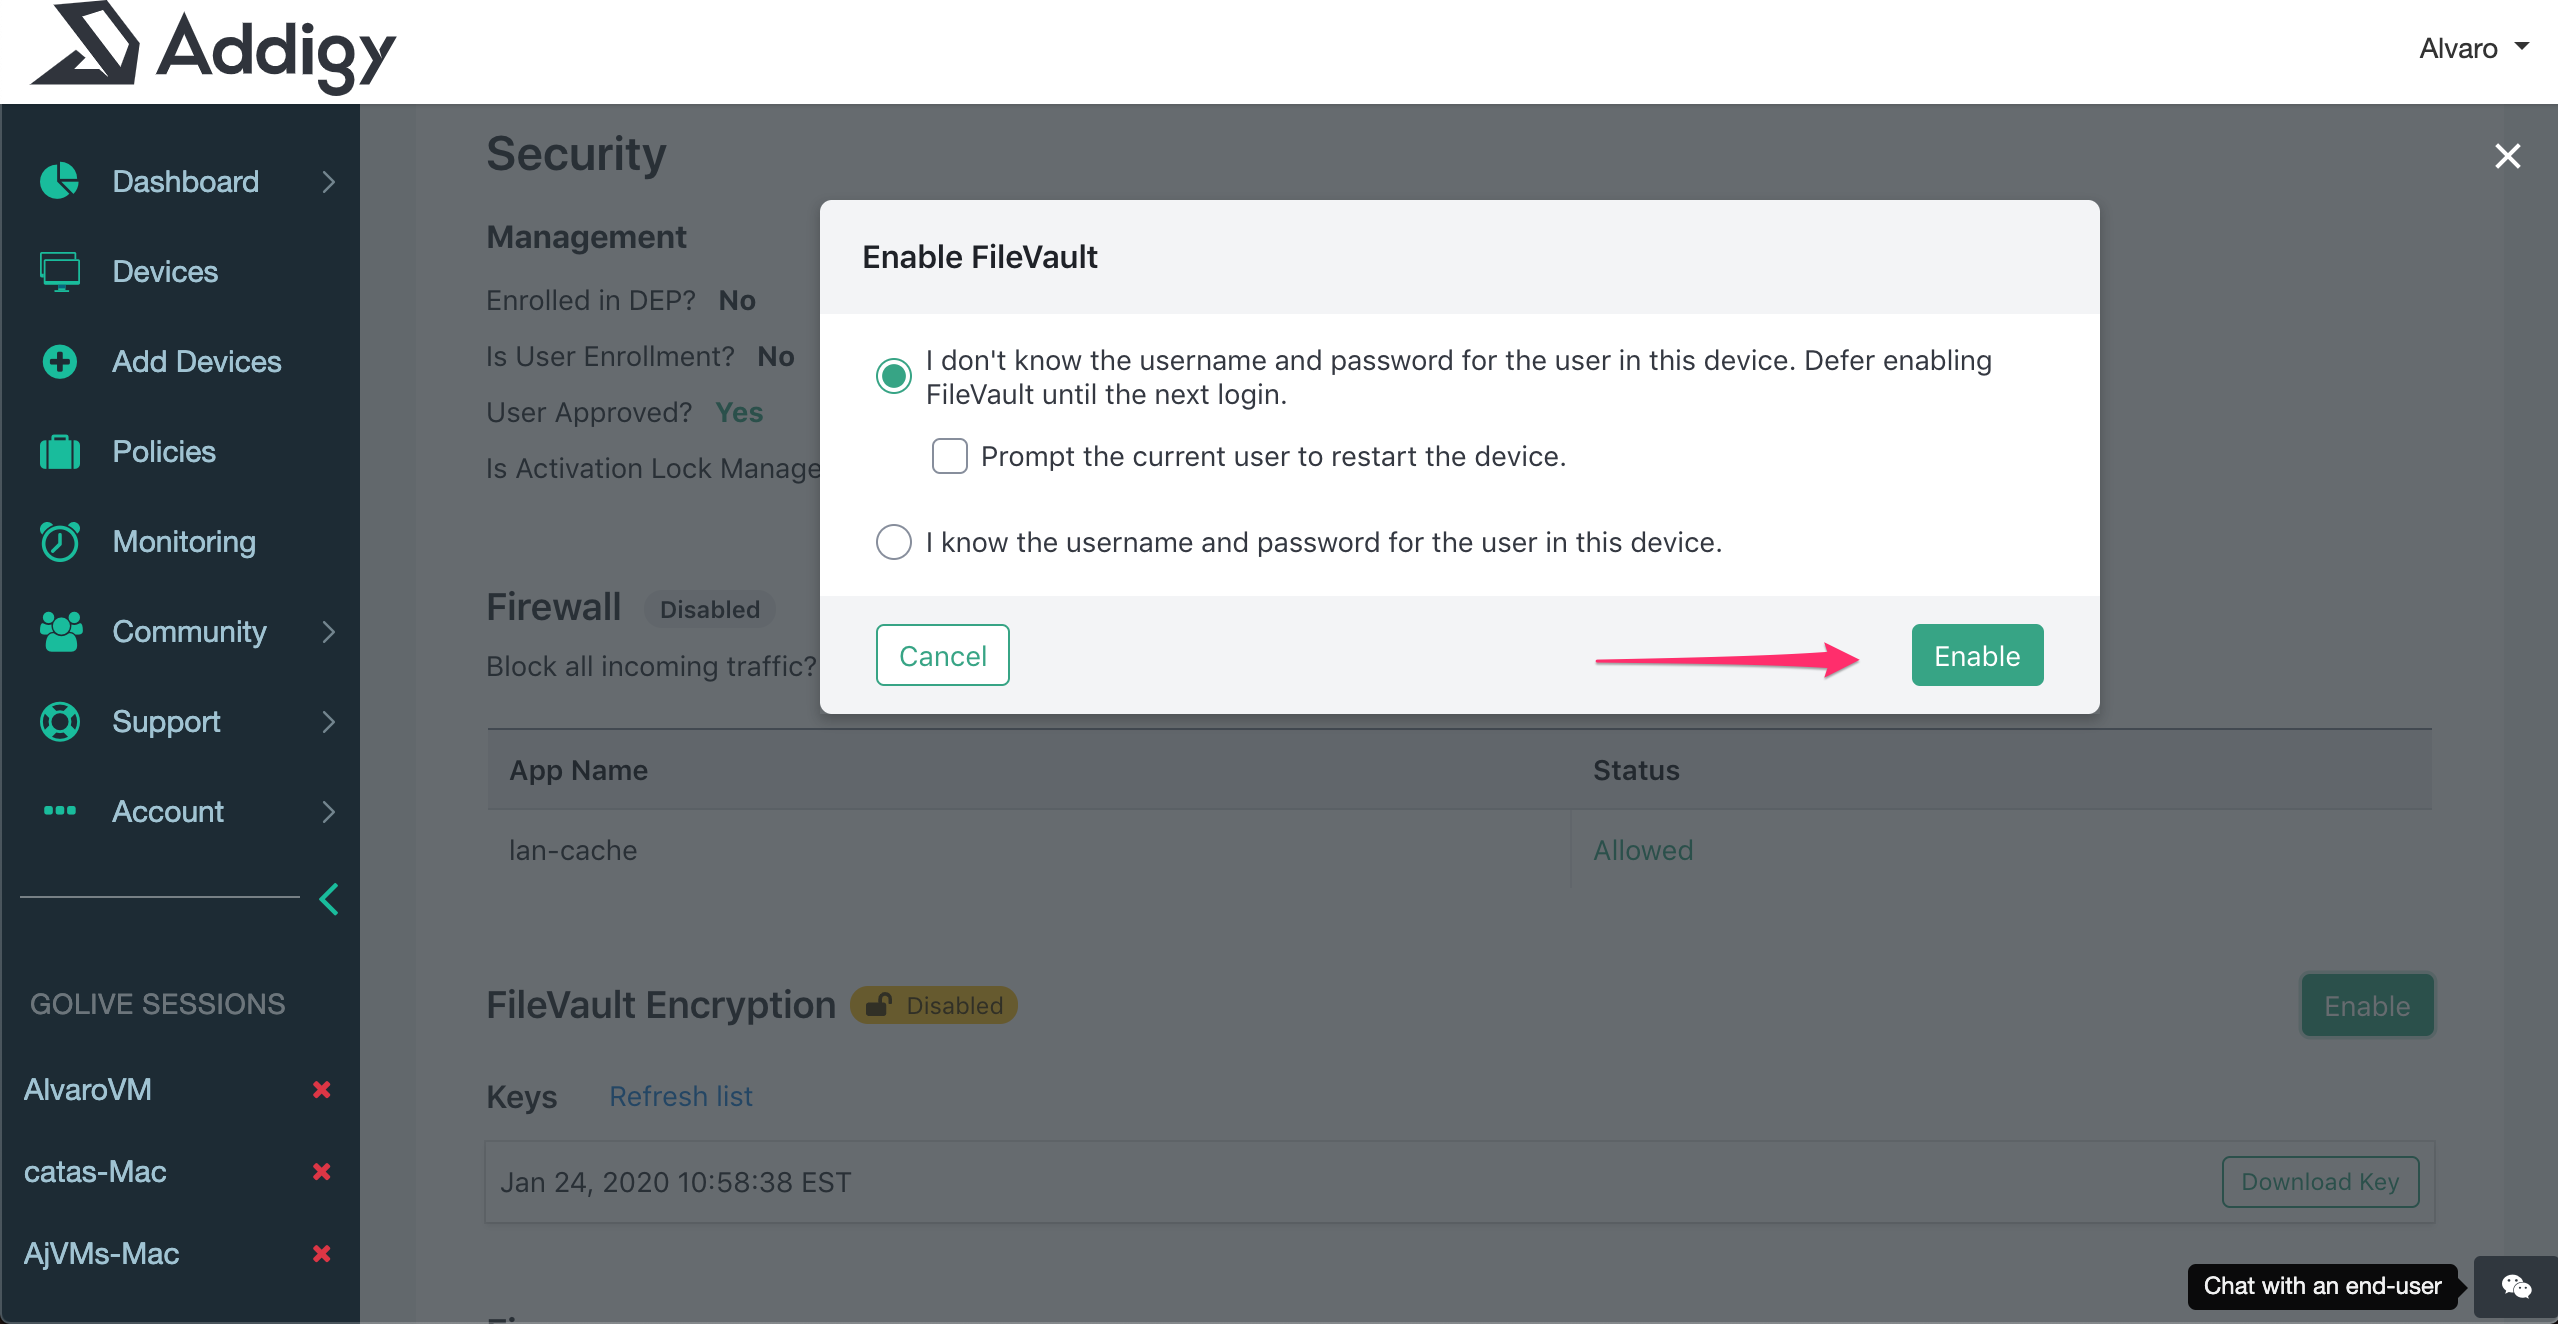Image resolution: width=2558 pixels, height=1324 pixels.
Task: Click the Devices monitor icon
Action: (x=60, y=271)
